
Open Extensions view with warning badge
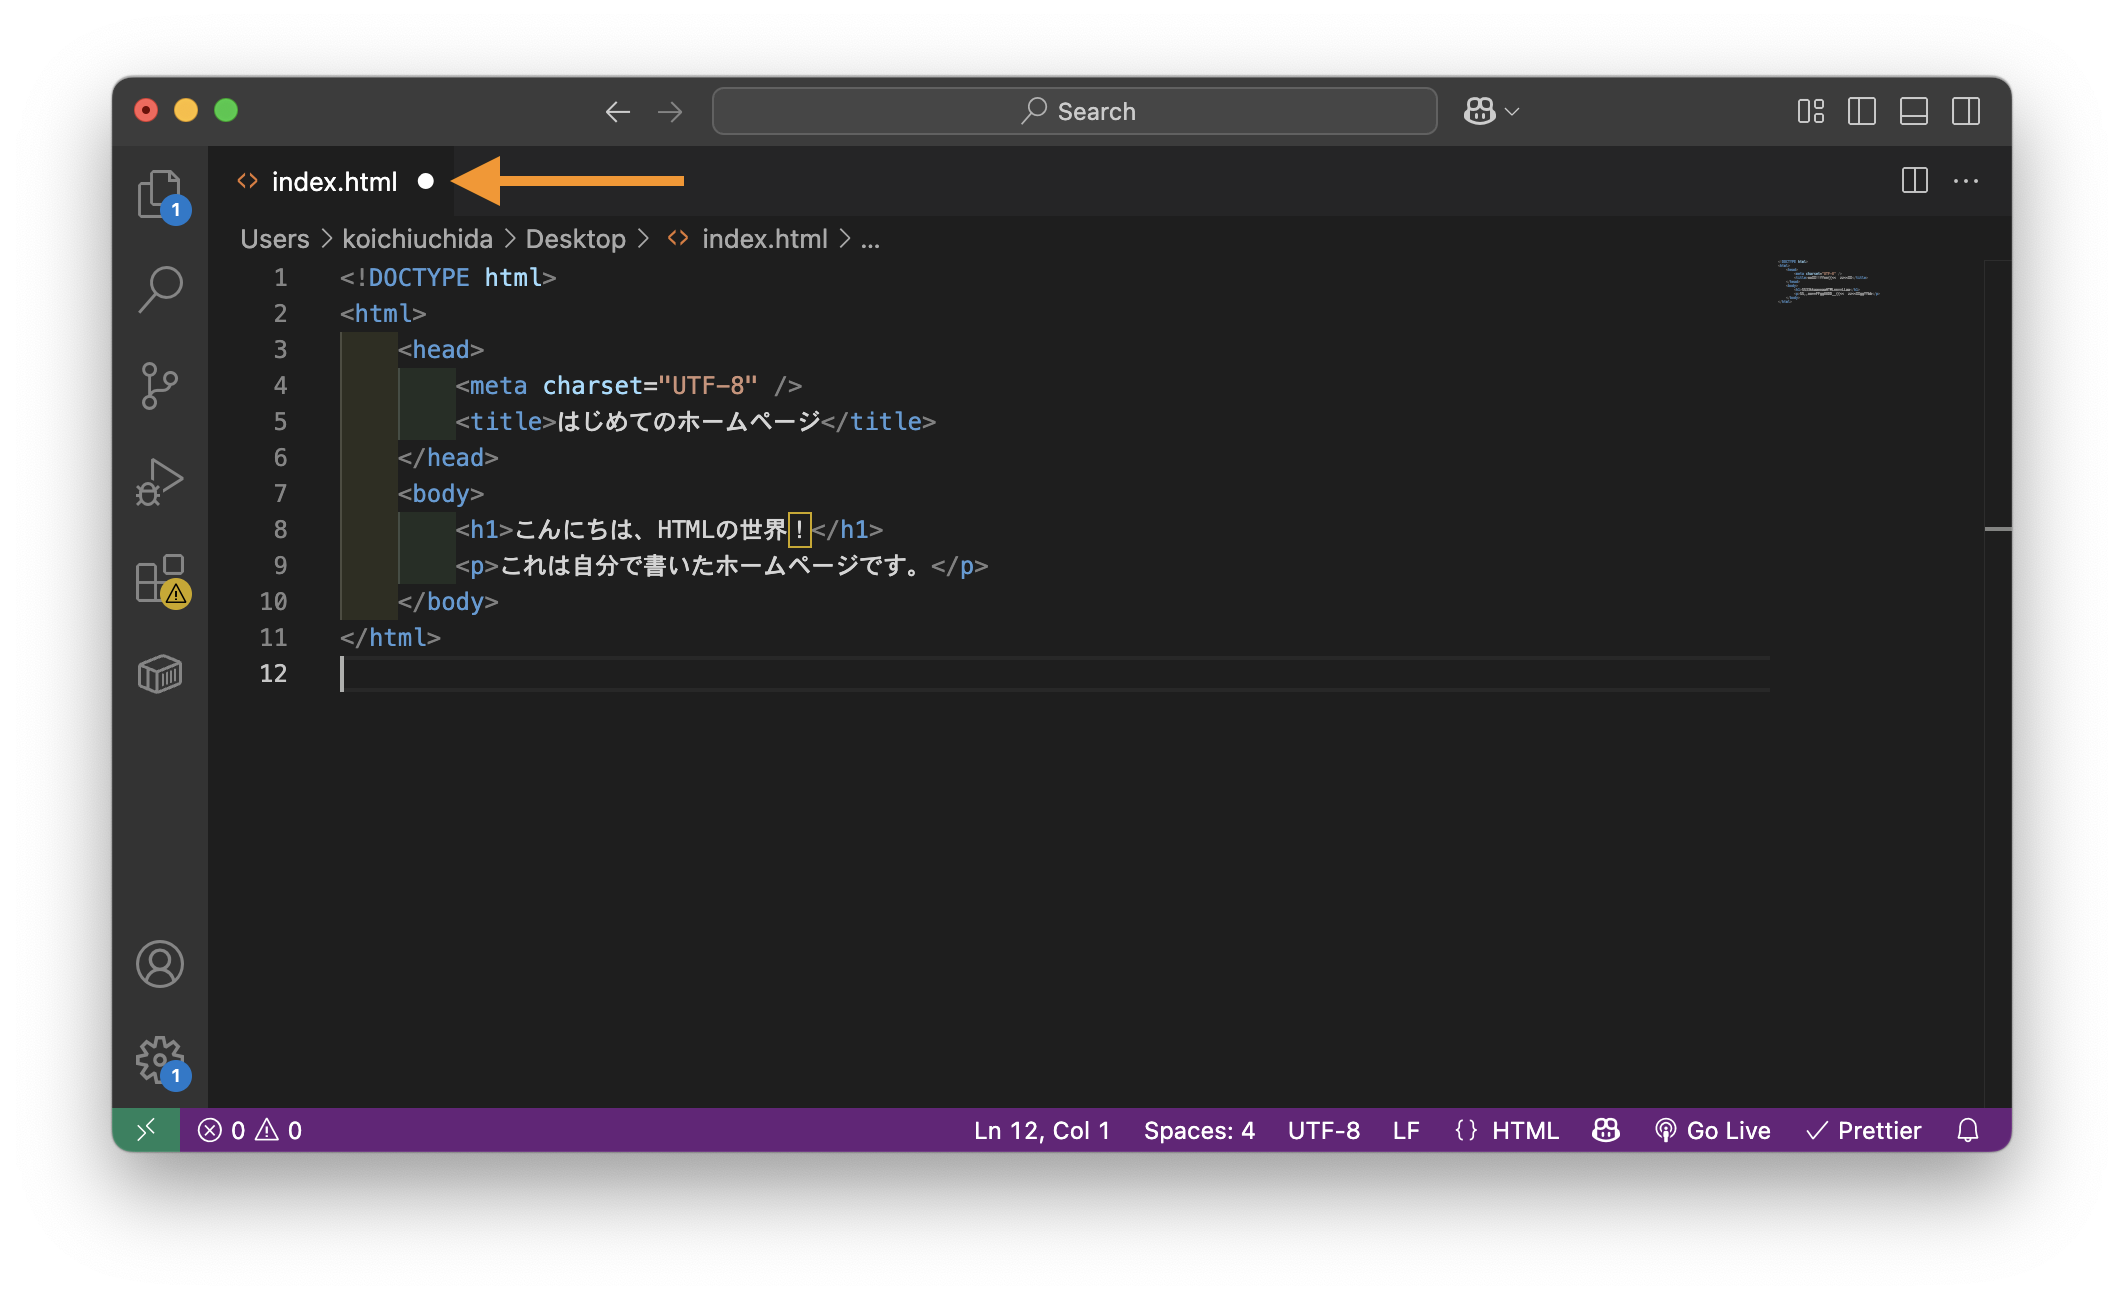click(160, 579)
